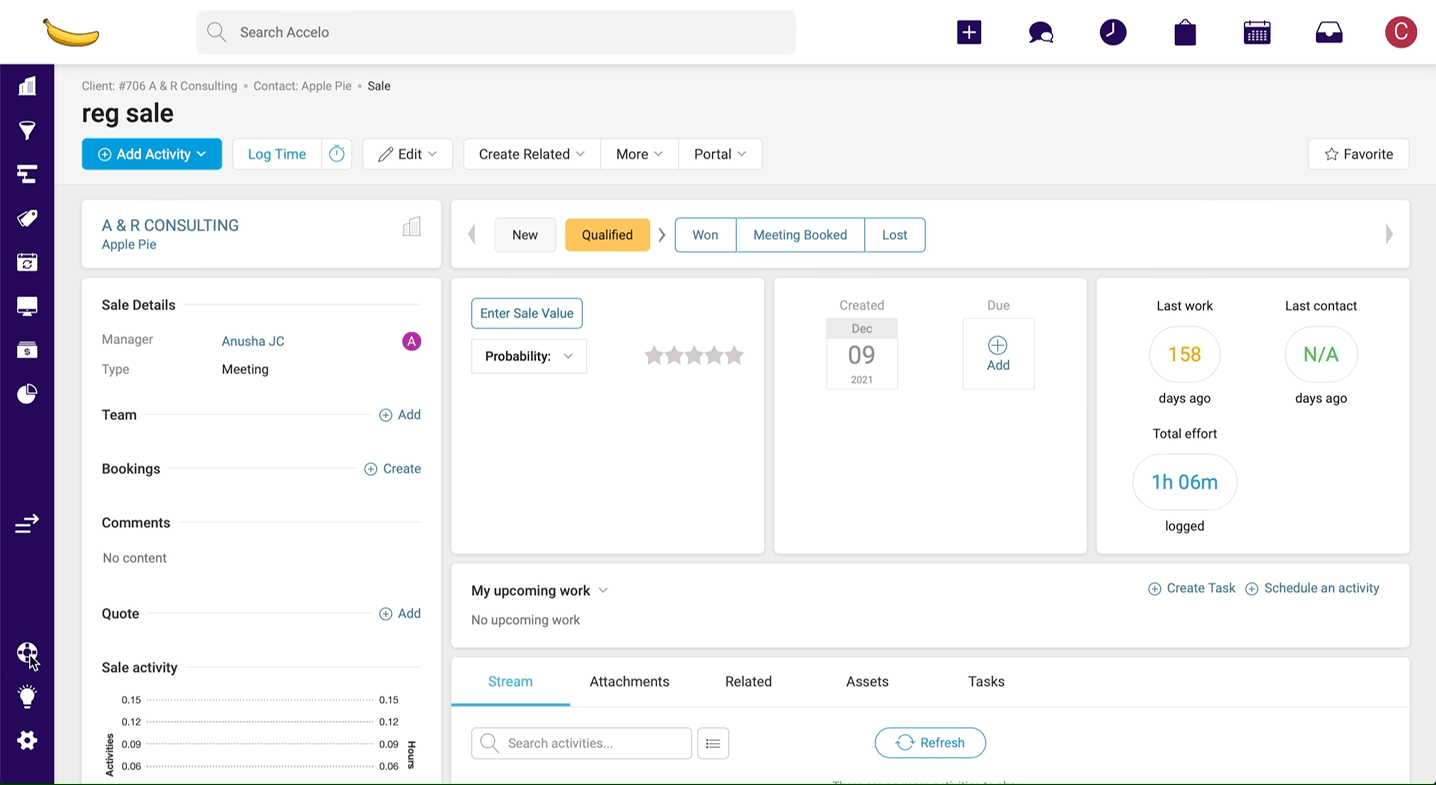Viewport: 1436px width, 785px height.
Task: Add a Team member
Action: [400, 415]
